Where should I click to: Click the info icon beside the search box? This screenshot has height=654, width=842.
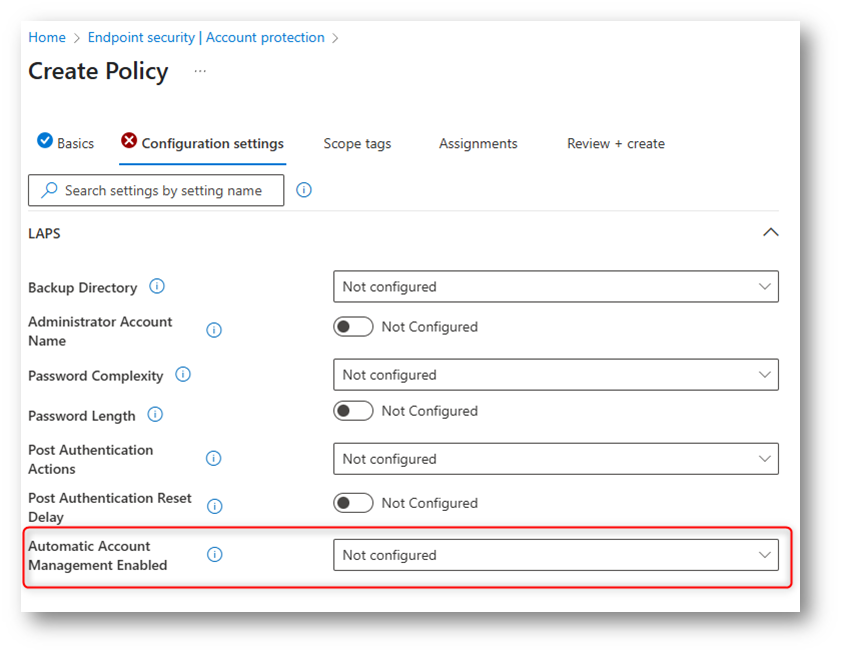point(303,190)
